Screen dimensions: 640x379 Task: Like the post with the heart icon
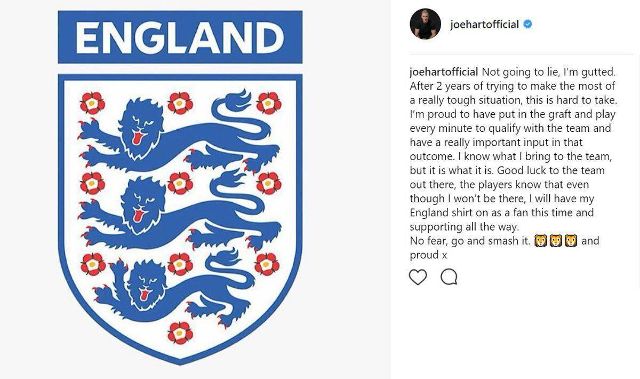click(x=418, y=277)
